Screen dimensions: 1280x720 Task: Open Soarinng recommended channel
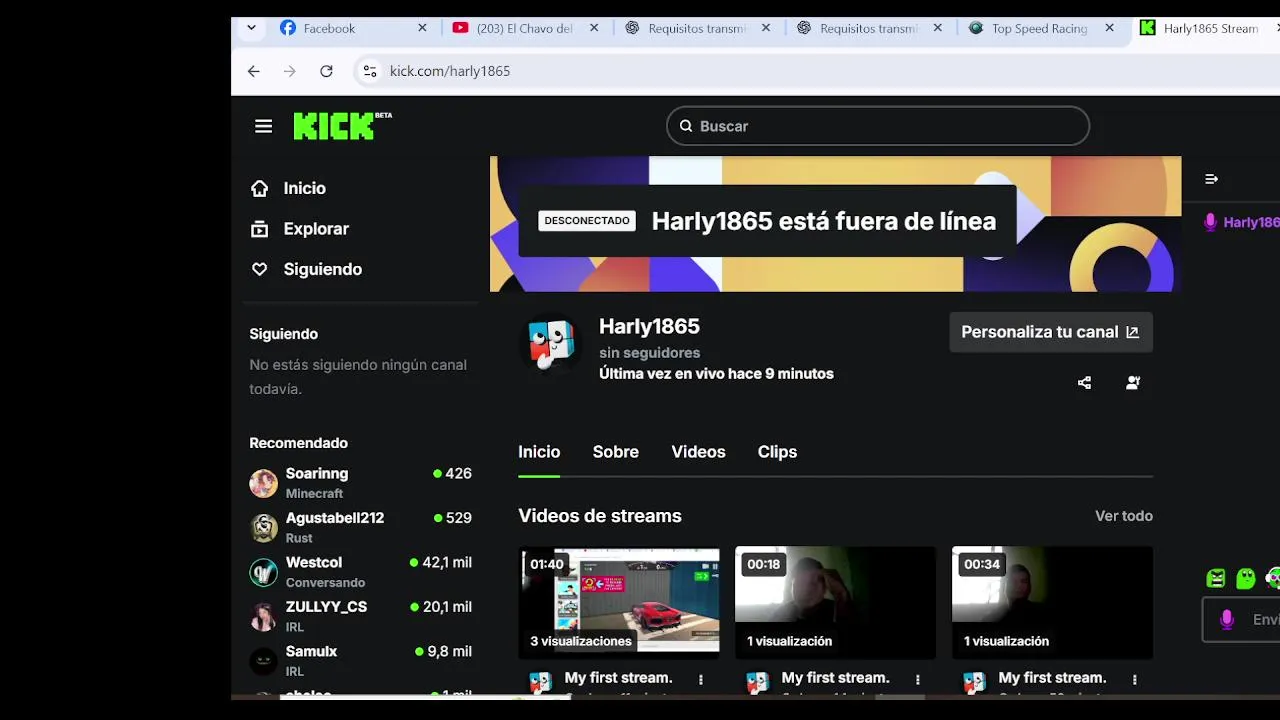361,483
